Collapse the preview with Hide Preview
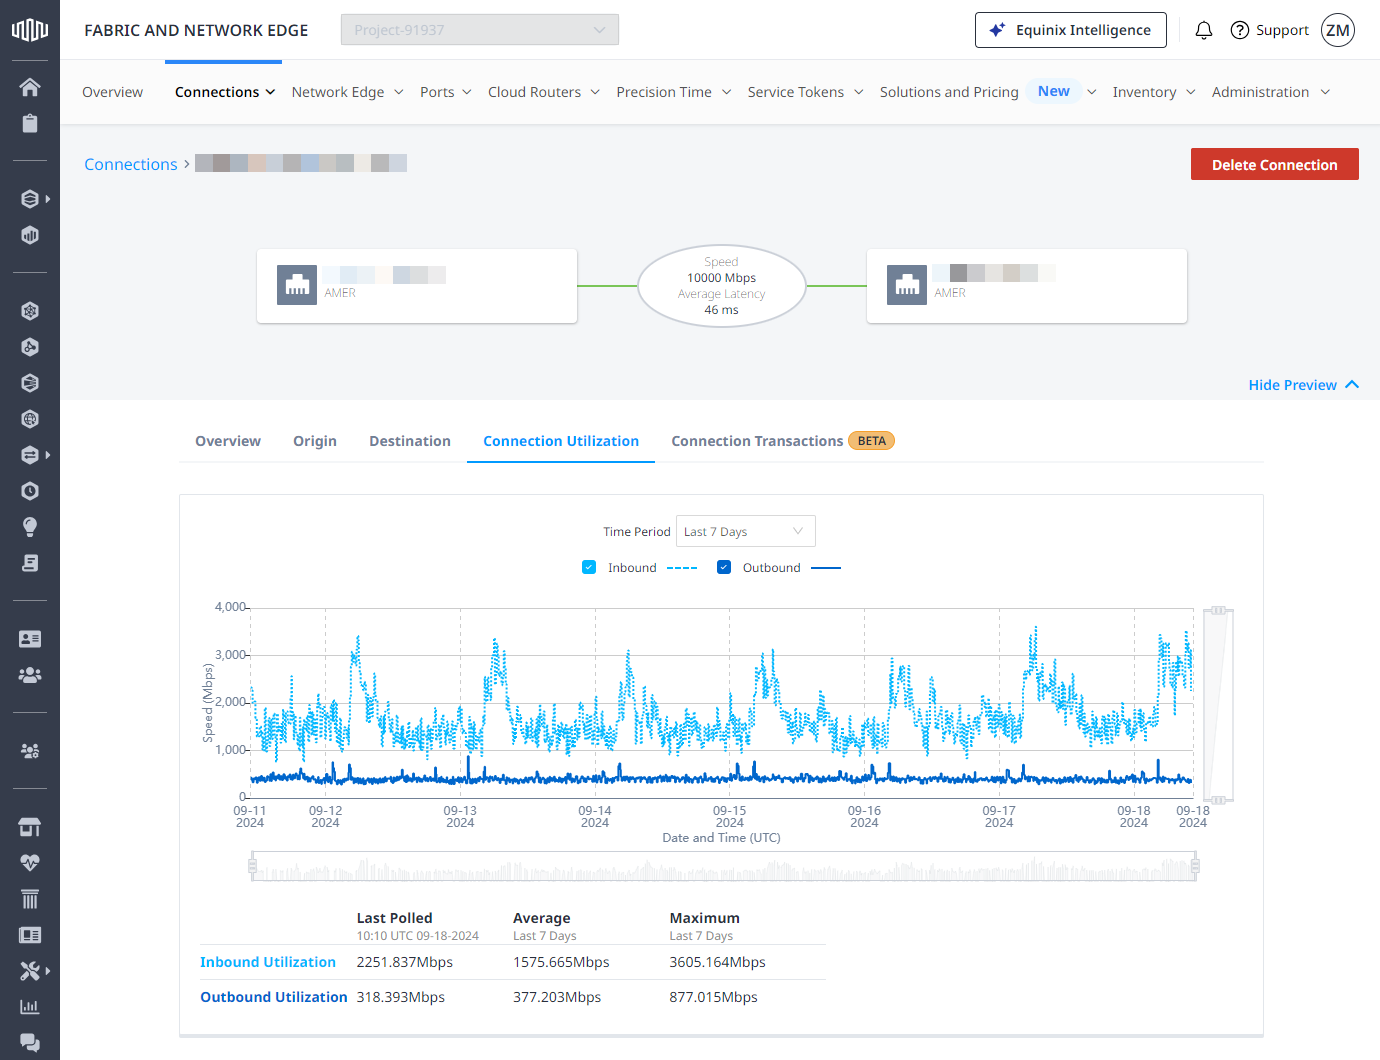The width and height of the screenshot is (1380, 1060). pos(1304,385)
